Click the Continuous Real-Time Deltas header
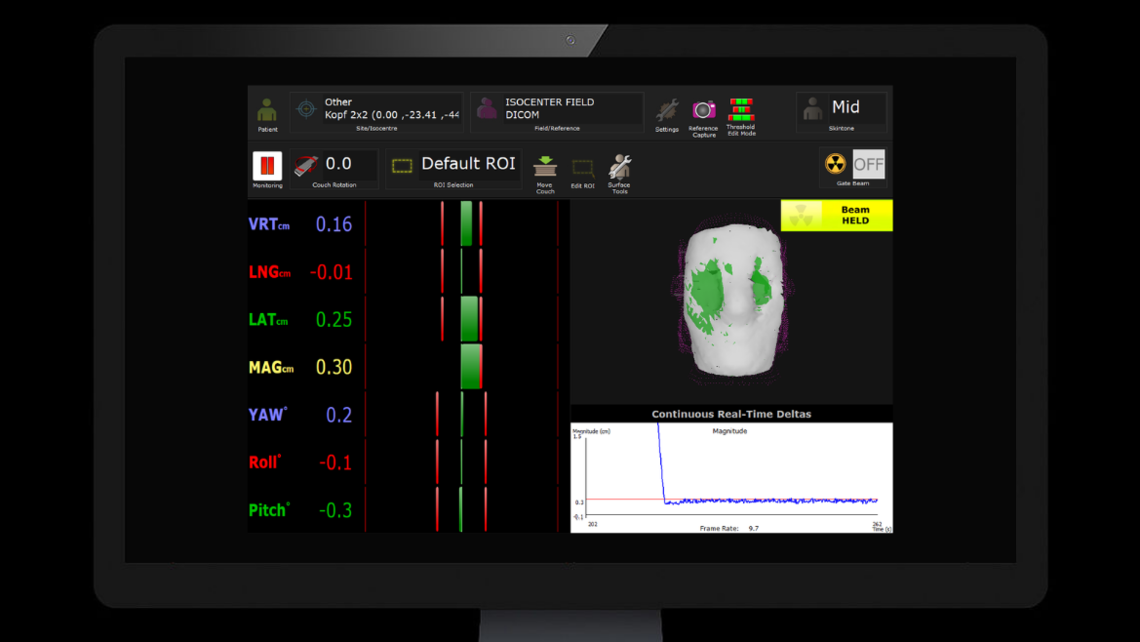 [x=731, y=413]
